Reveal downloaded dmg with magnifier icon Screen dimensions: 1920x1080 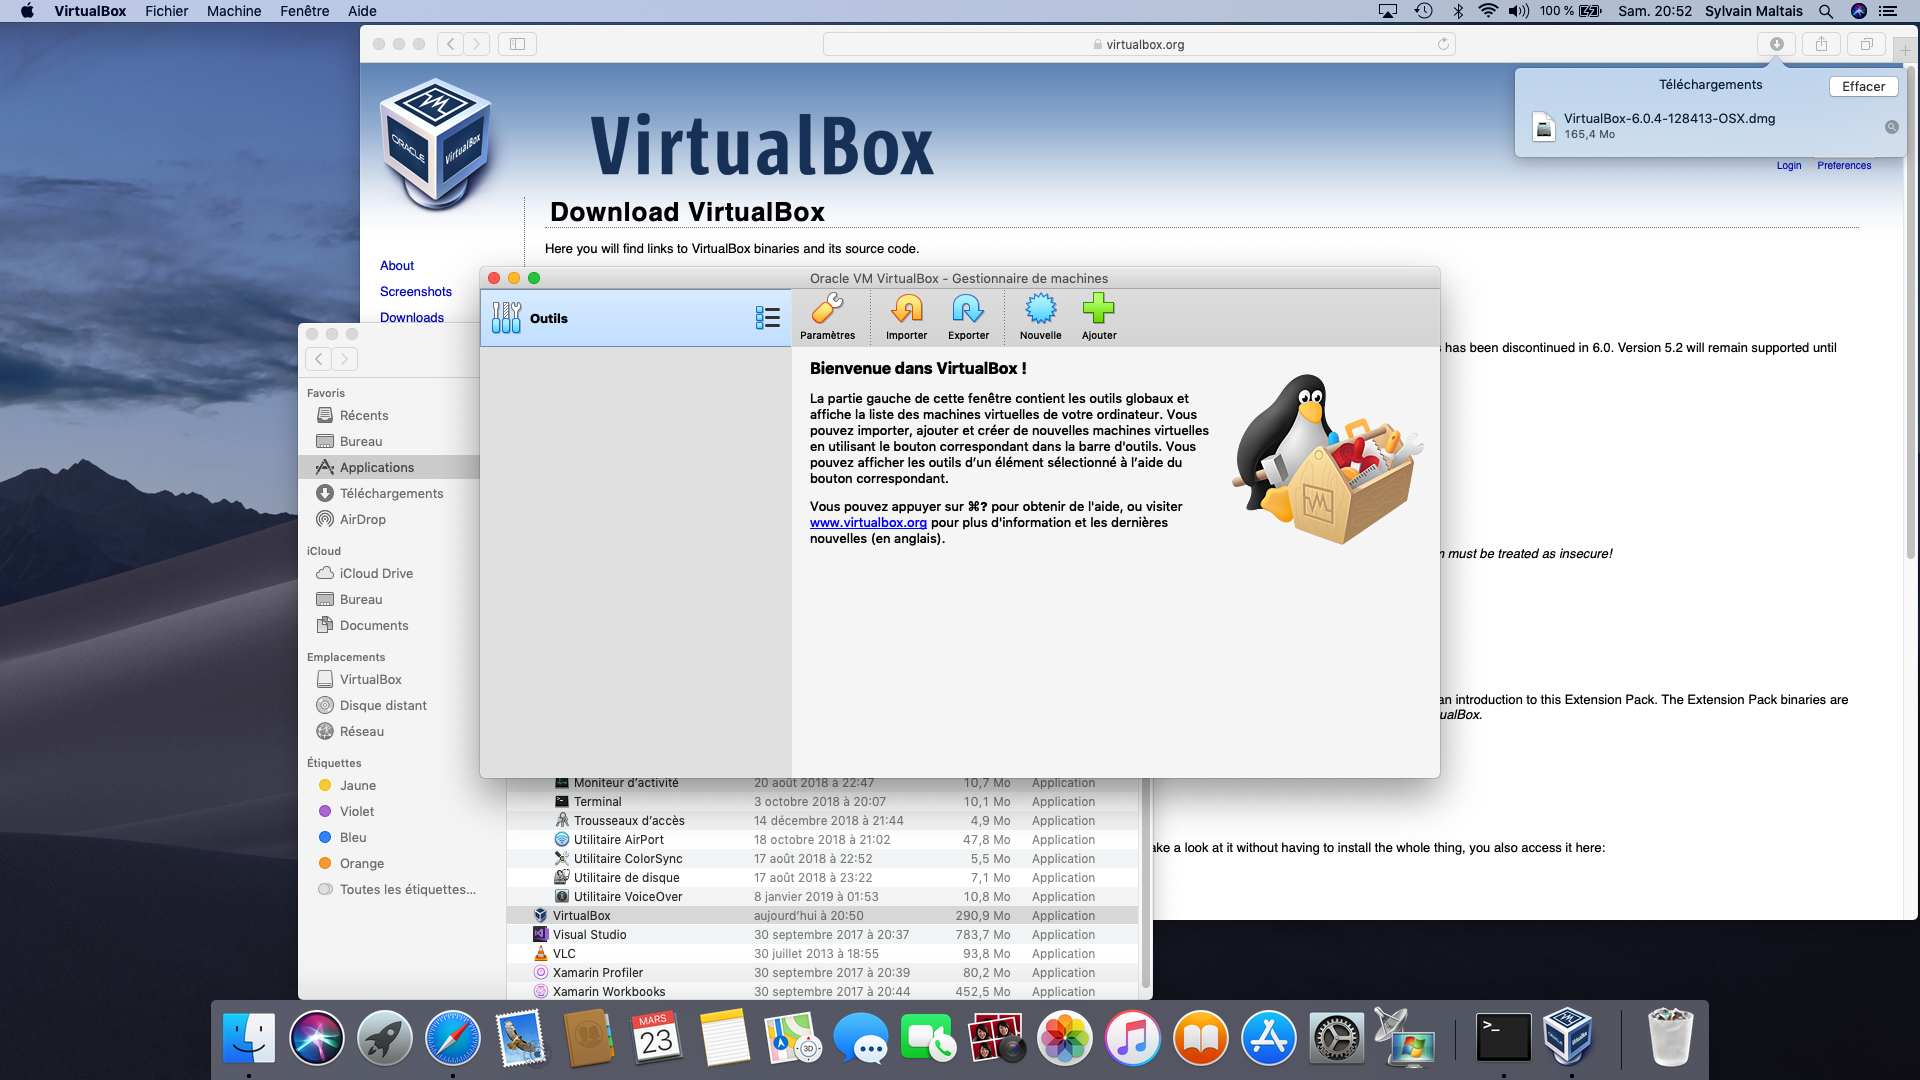click(1891, 127)
